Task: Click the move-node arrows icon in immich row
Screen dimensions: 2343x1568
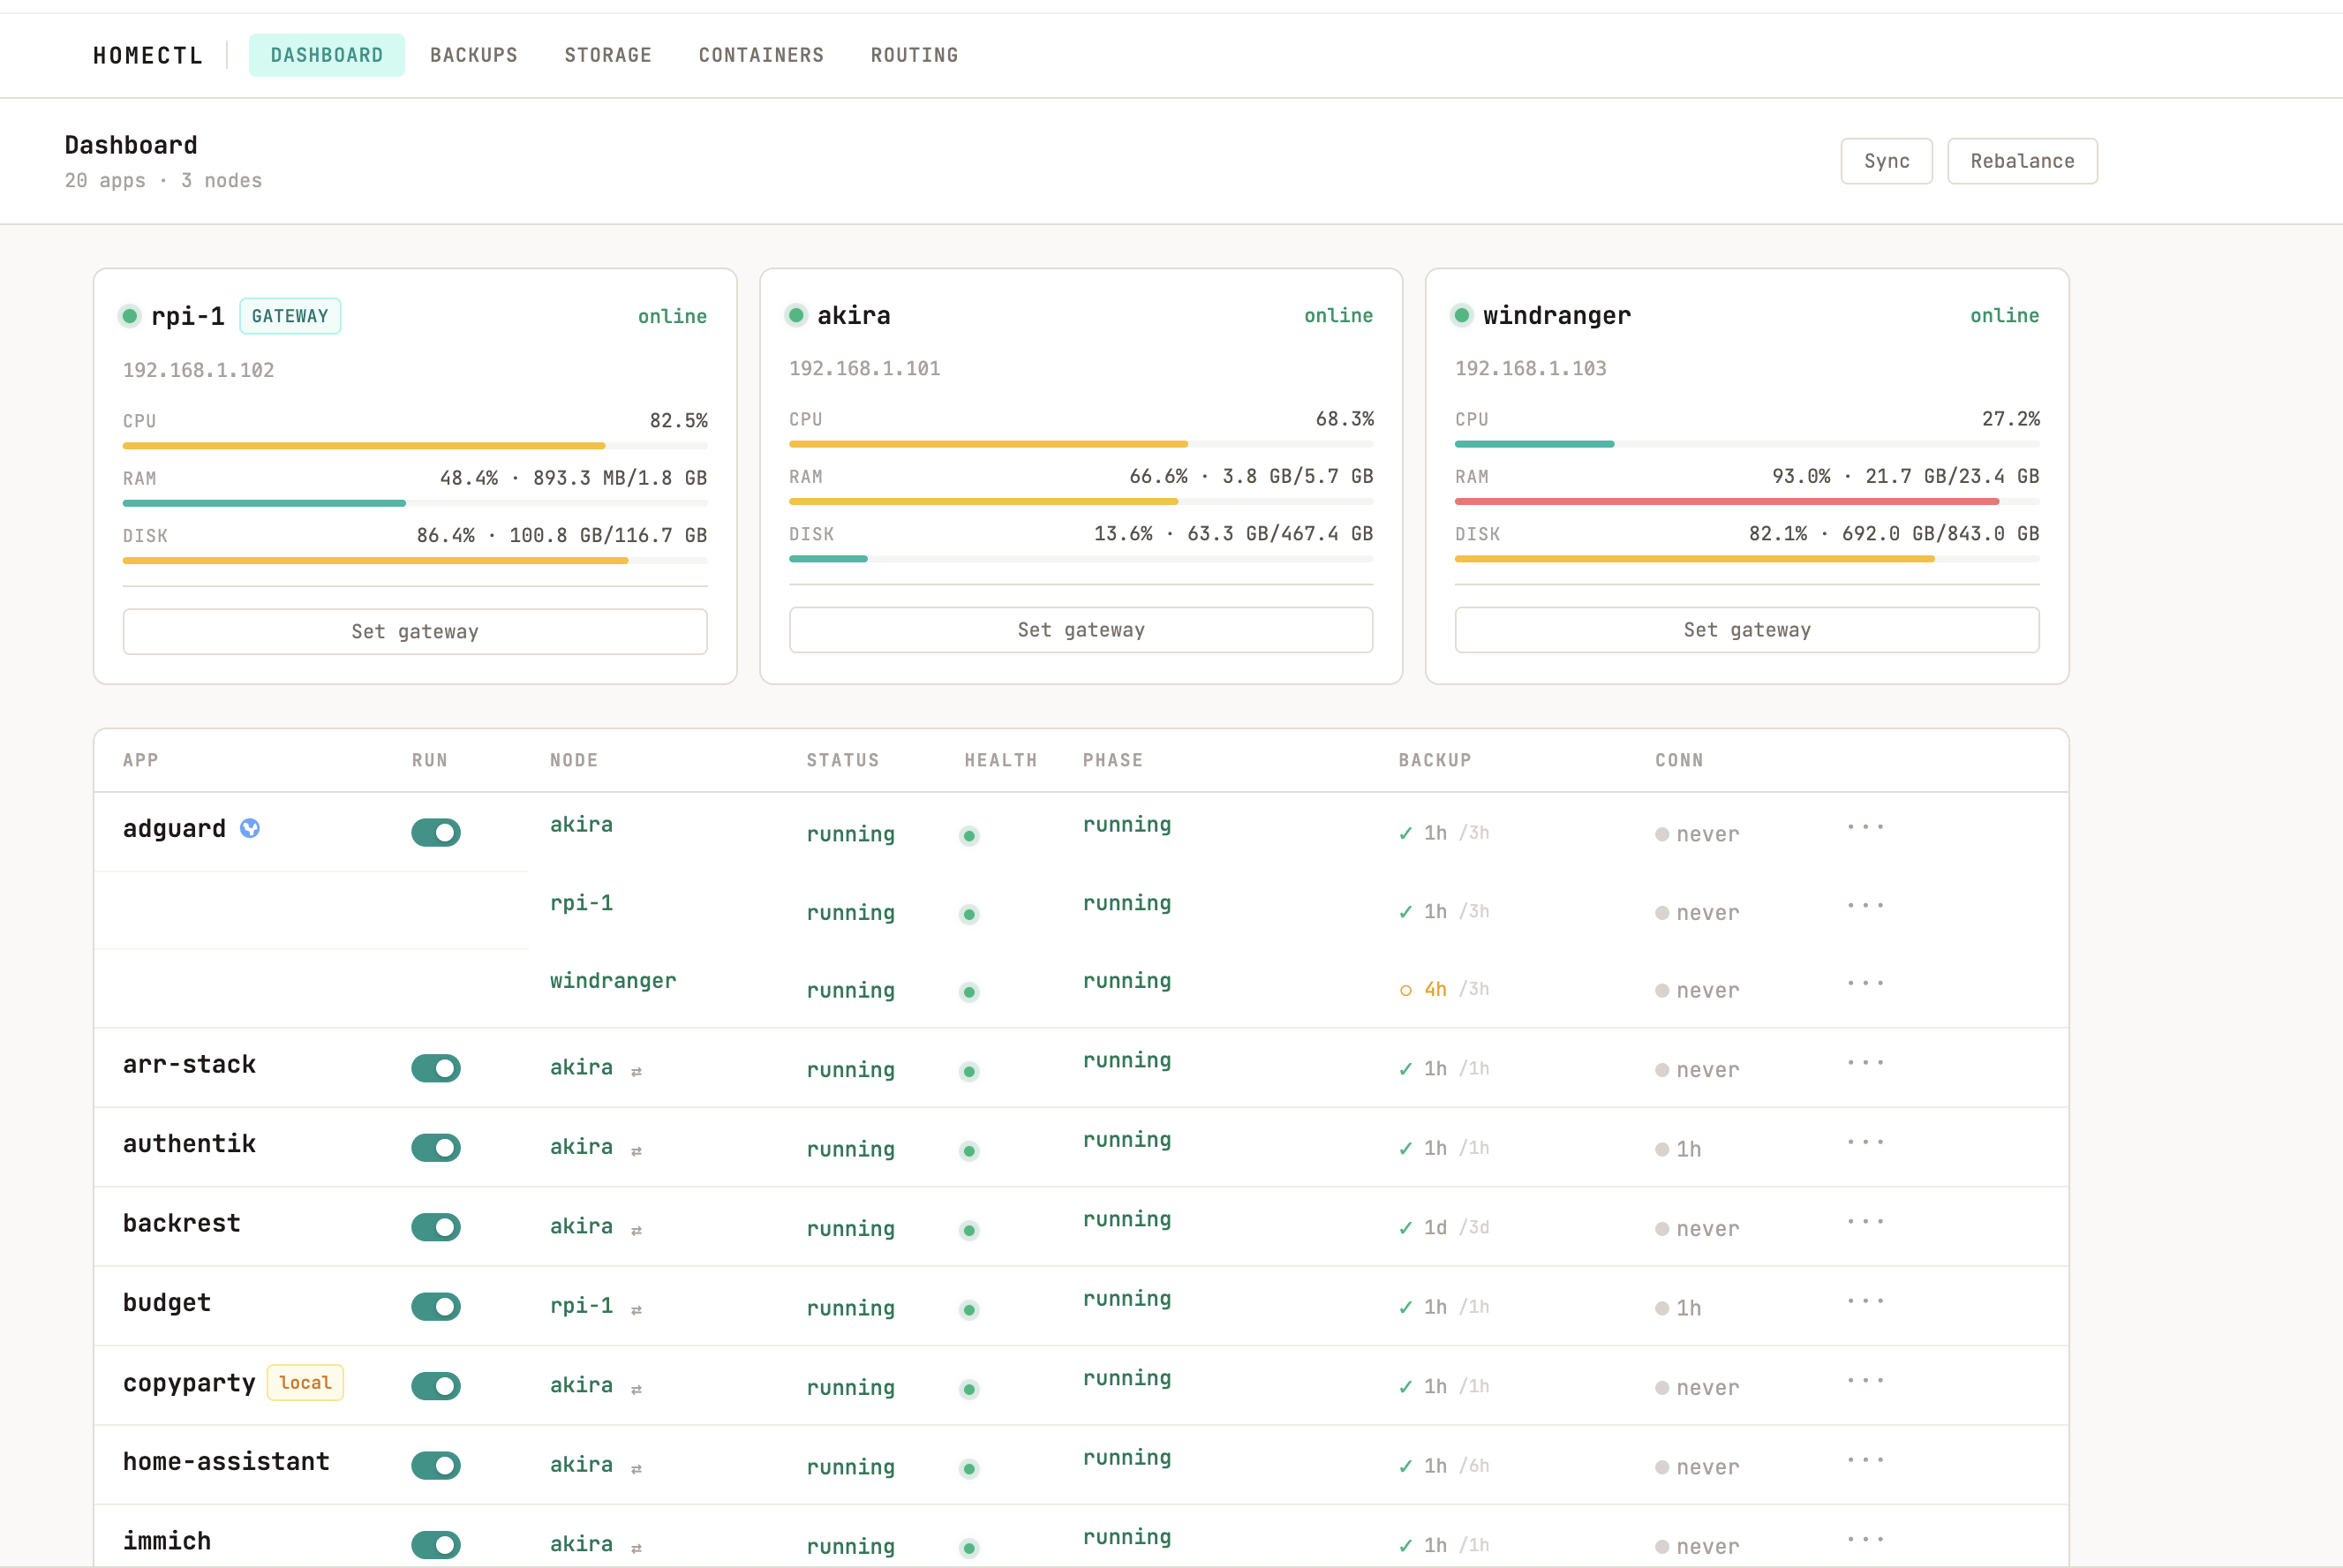Action: (636, 1548)
